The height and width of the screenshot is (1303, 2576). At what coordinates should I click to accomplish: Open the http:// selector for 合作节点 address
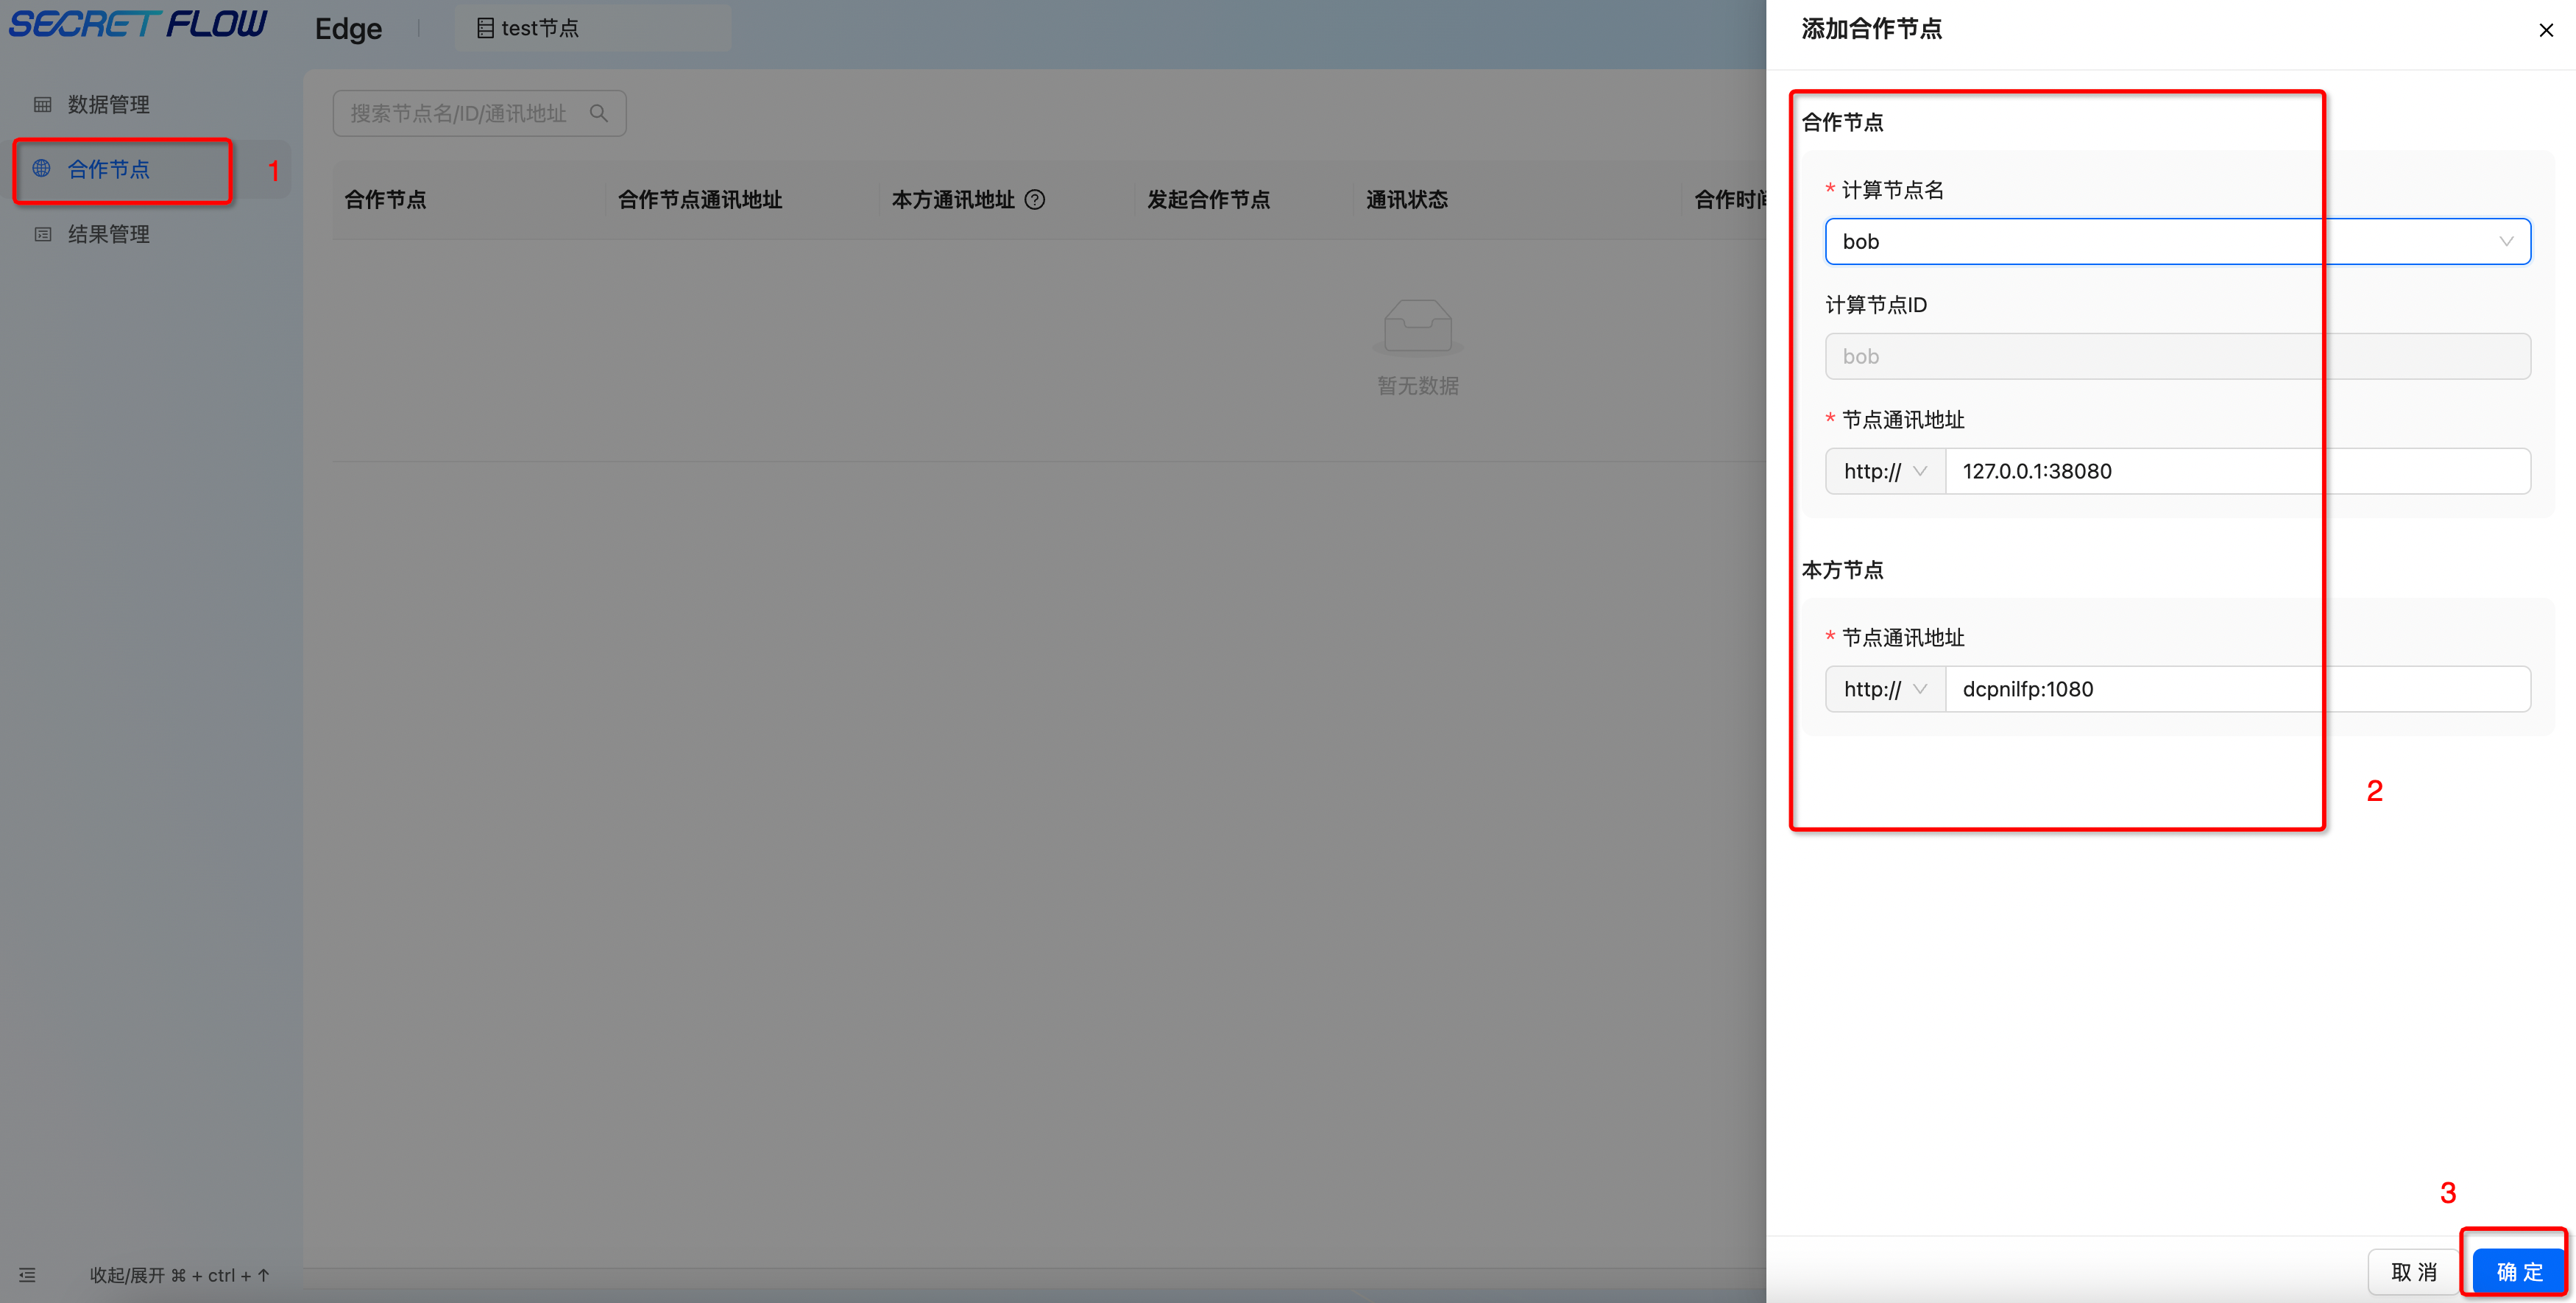pyautogui.click(x=1884, y=471)
